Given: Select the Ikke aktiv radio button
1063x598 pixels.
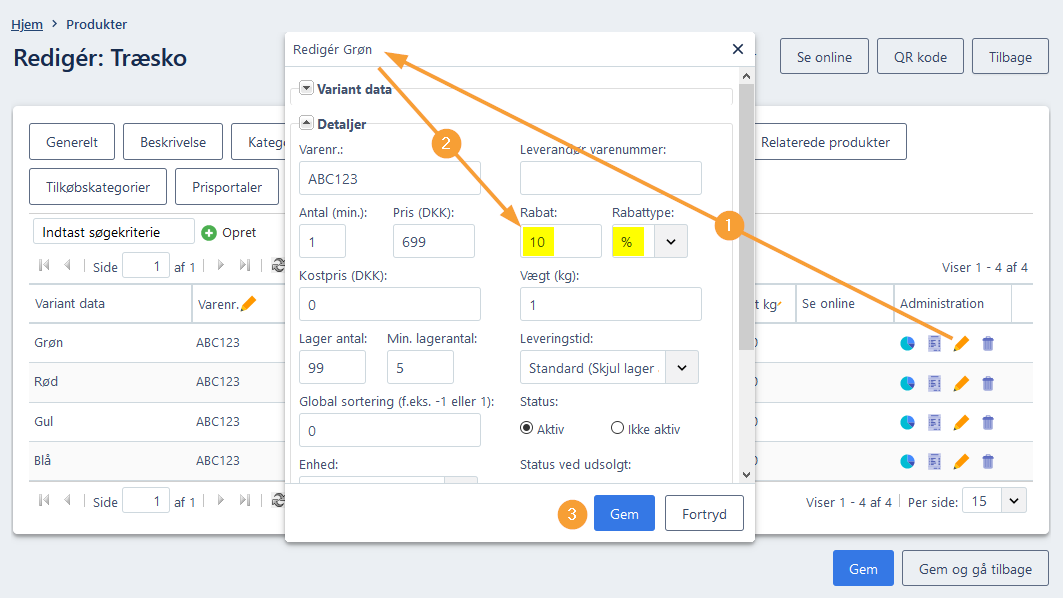Looking at the screenshot, I should click(x=617, y=428).
